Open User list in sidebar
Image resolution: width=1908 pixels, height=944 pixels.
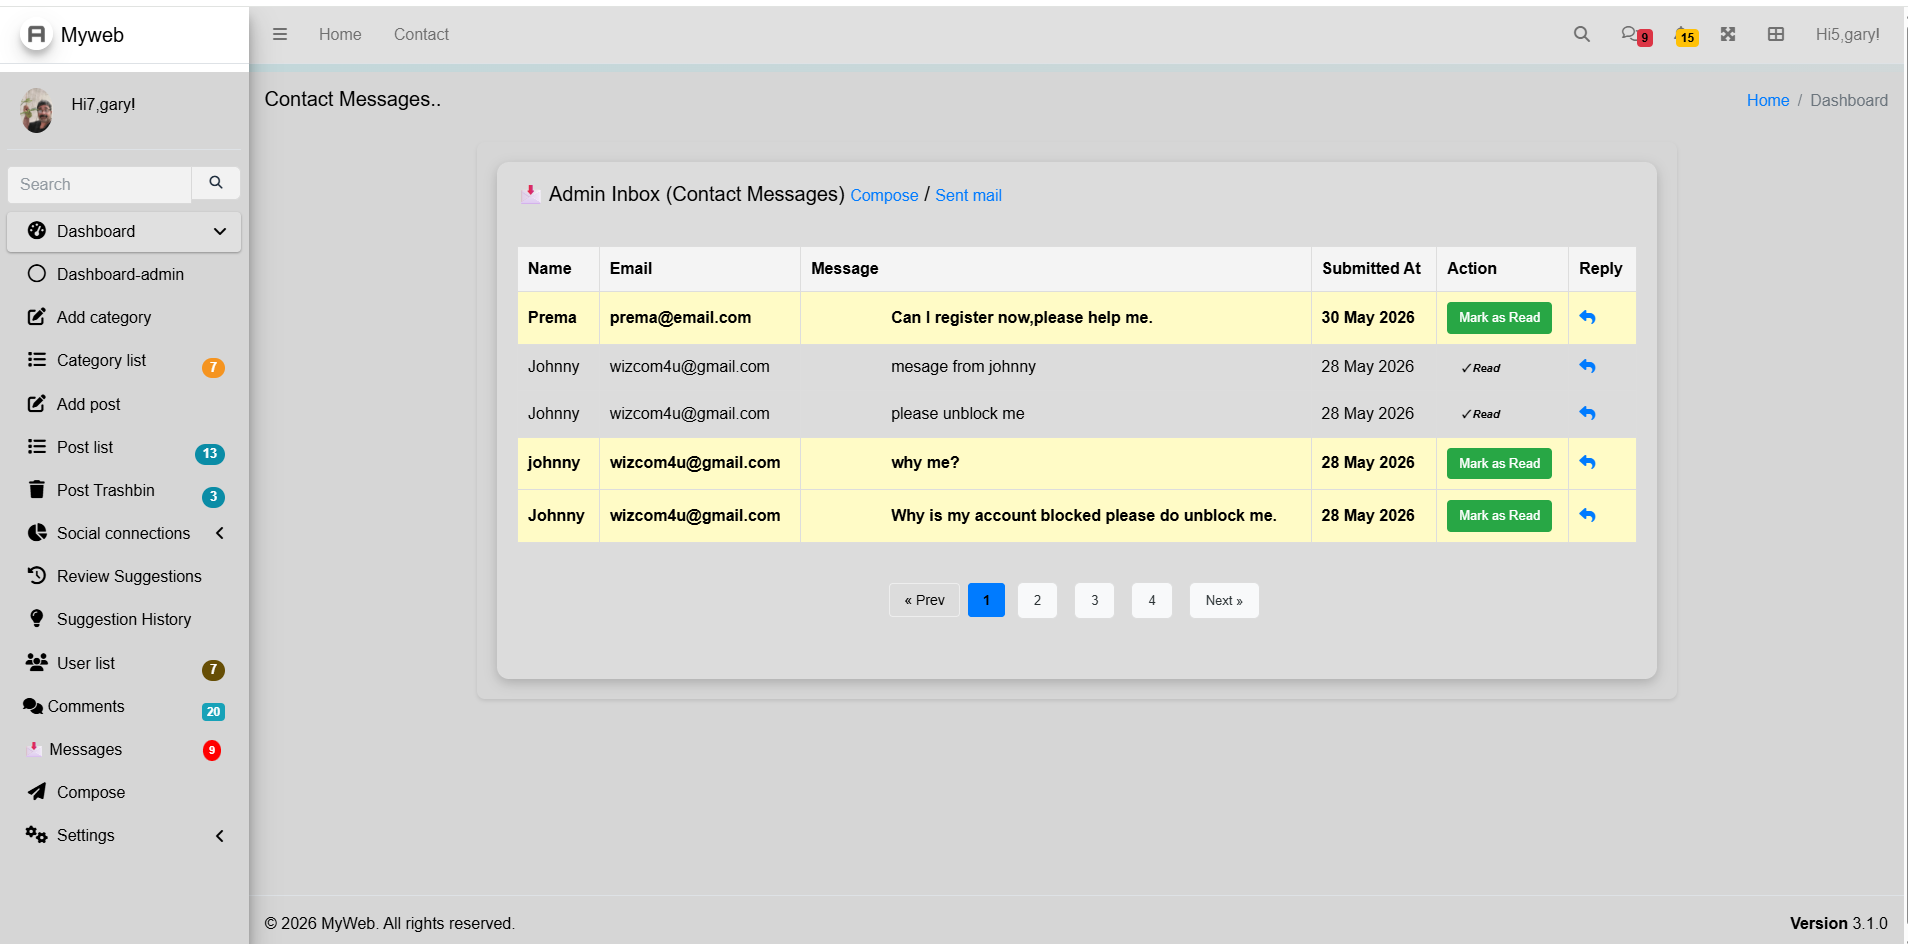(x=124, y=663)
